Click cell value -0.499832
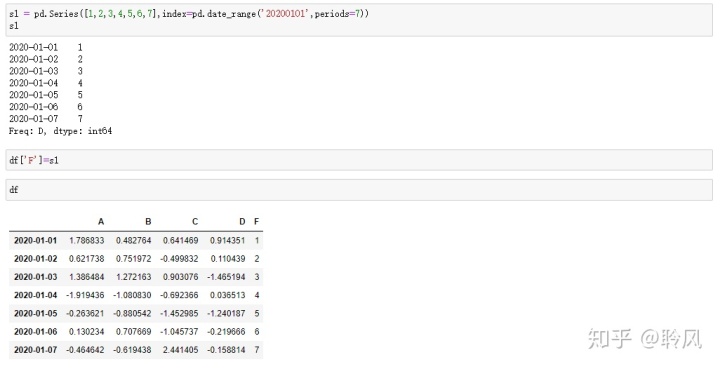This screenshot has height=369, width=720. coord(179,259)
